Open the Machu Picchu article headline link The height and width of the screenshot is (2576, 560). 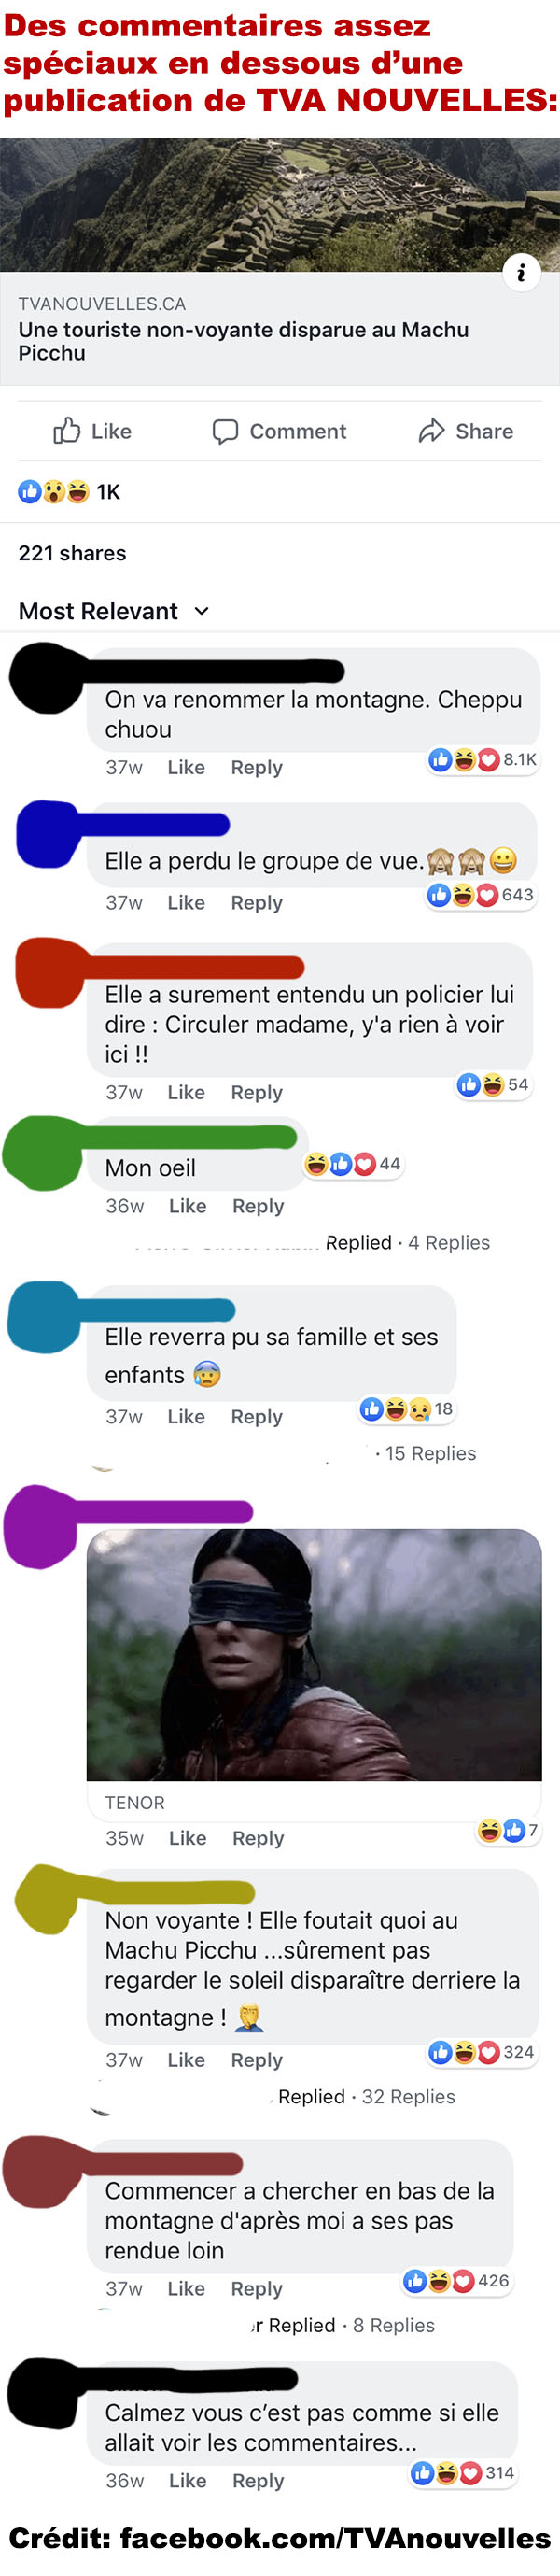point(243,341)
